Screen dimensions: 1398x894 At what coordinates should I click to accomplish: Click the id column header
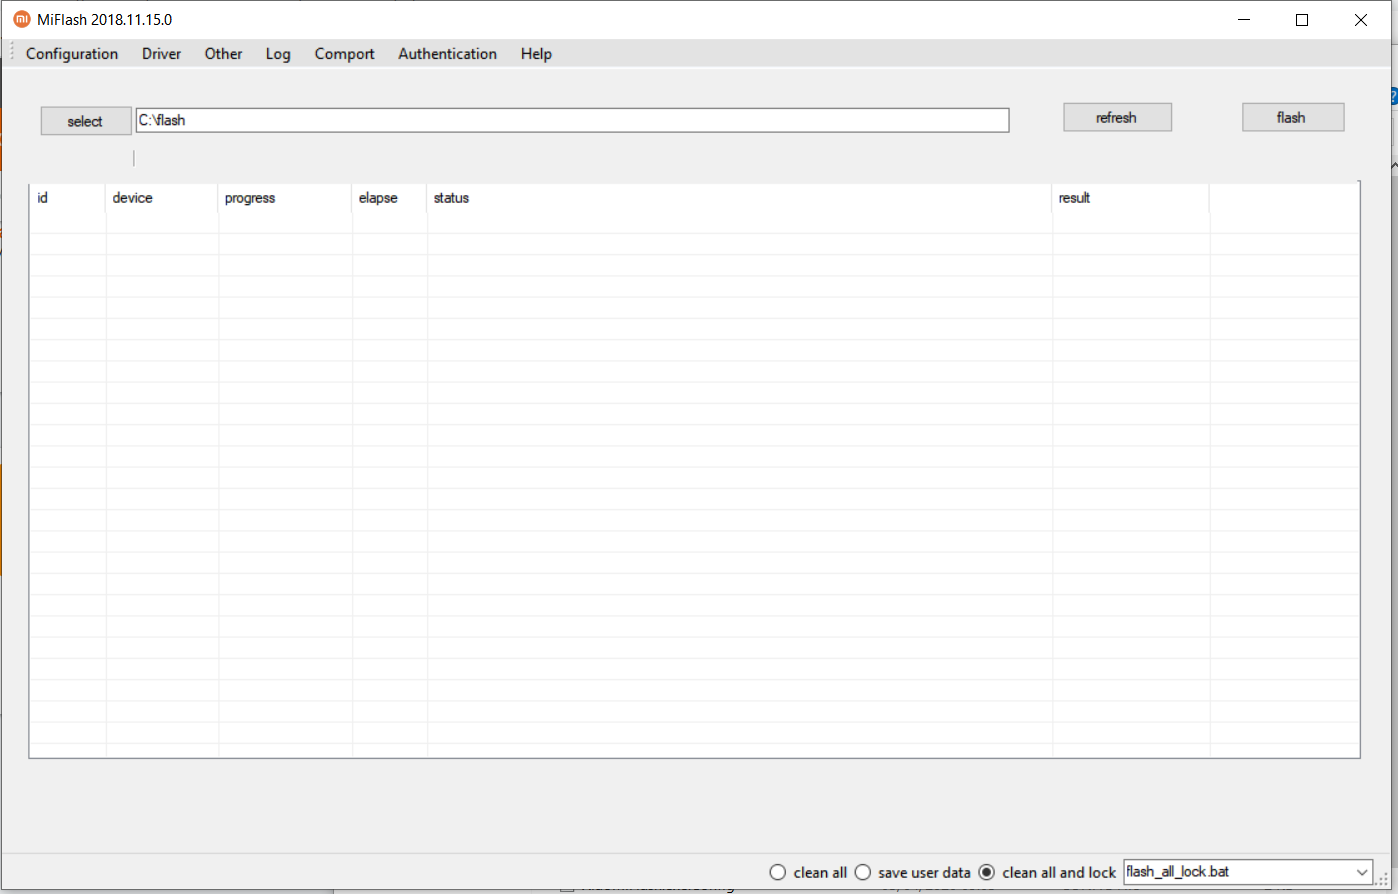[67, 198]
